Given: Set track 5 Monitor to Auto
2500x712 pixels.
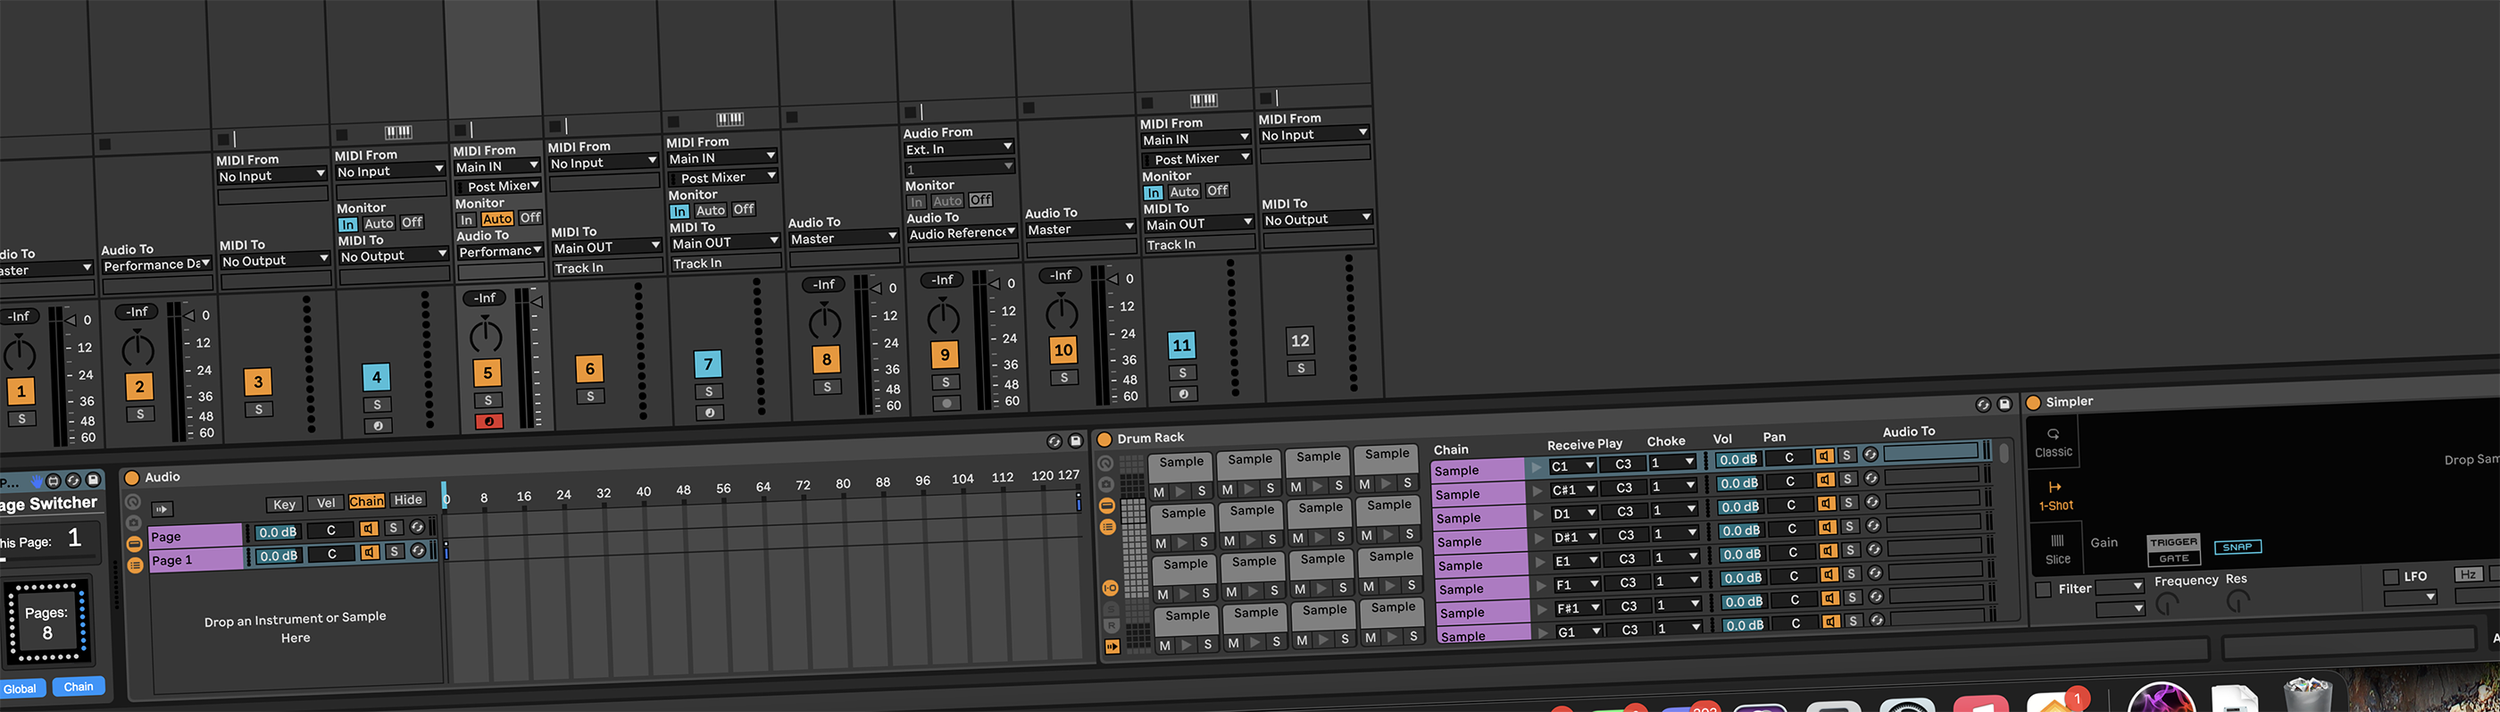Looking at the screenshot, I should 497,219.
